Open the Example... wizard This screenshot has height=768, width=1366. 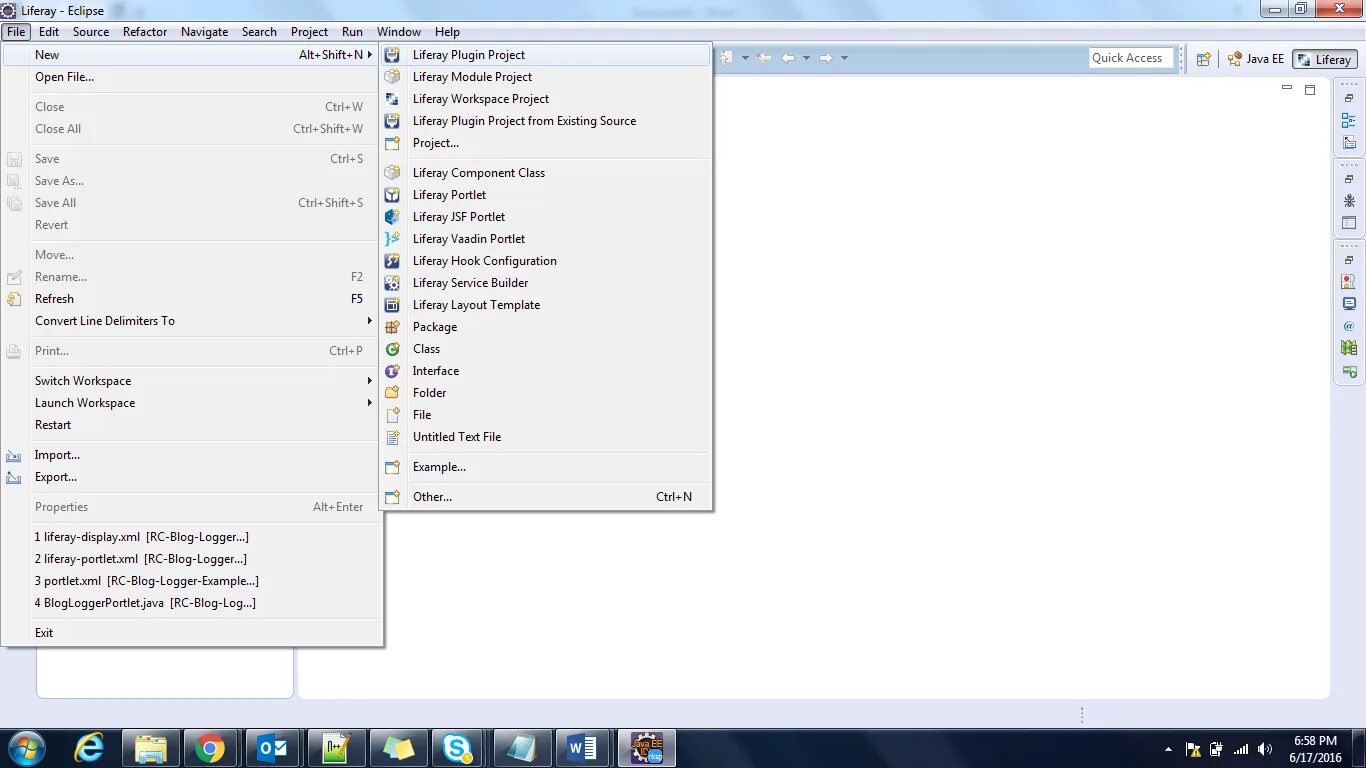pos(545,467)
